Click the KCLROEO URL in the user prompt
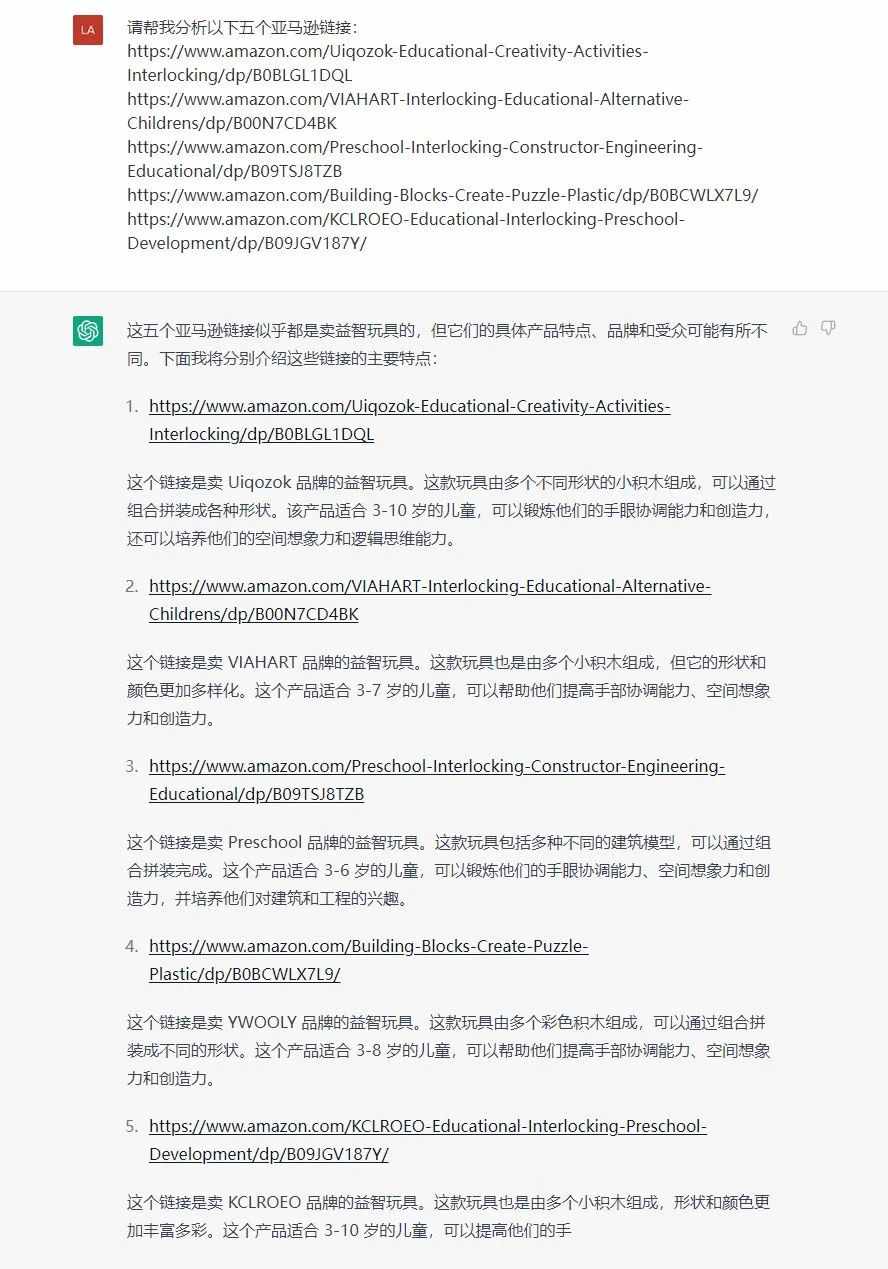Image resolution: width=888 pixels, height=1269 pixels. (406, 231)
